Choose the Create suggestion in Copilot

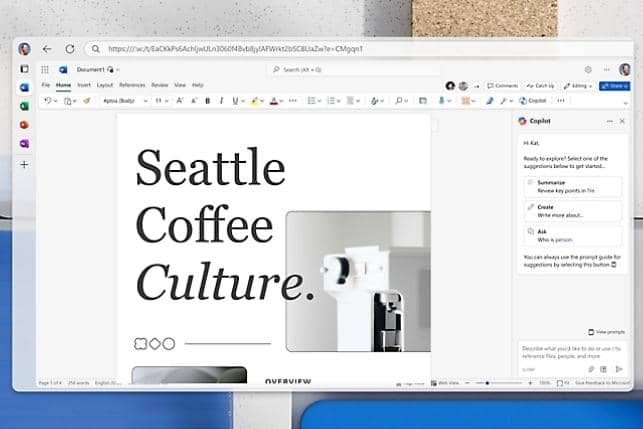pyautogui.click(x=573, y=211)
